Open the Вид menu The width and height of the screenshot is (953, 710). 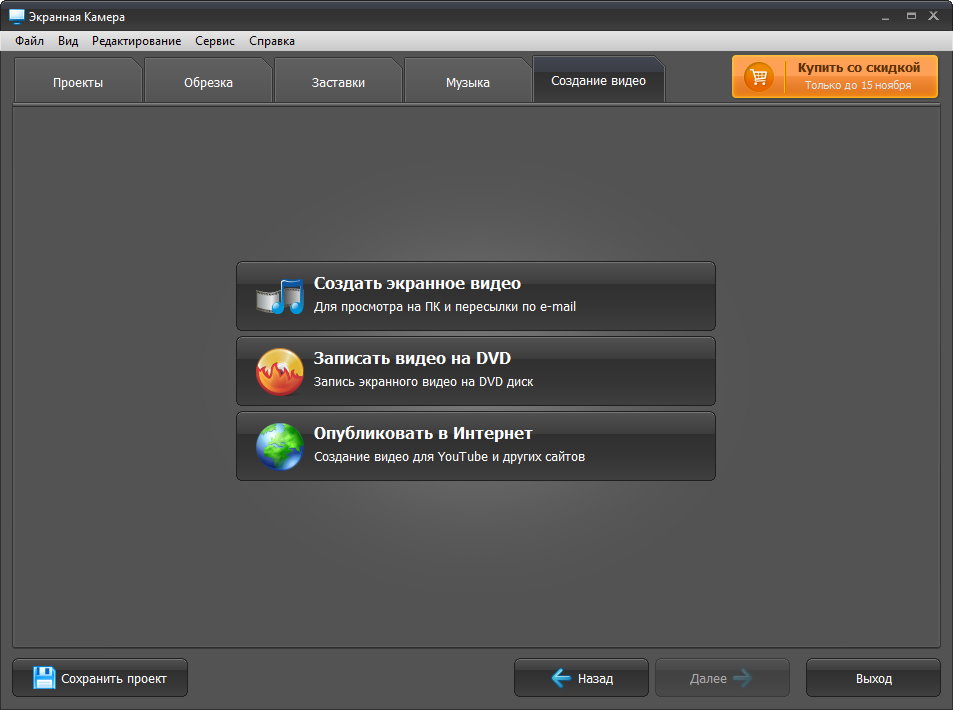(68, 41)
